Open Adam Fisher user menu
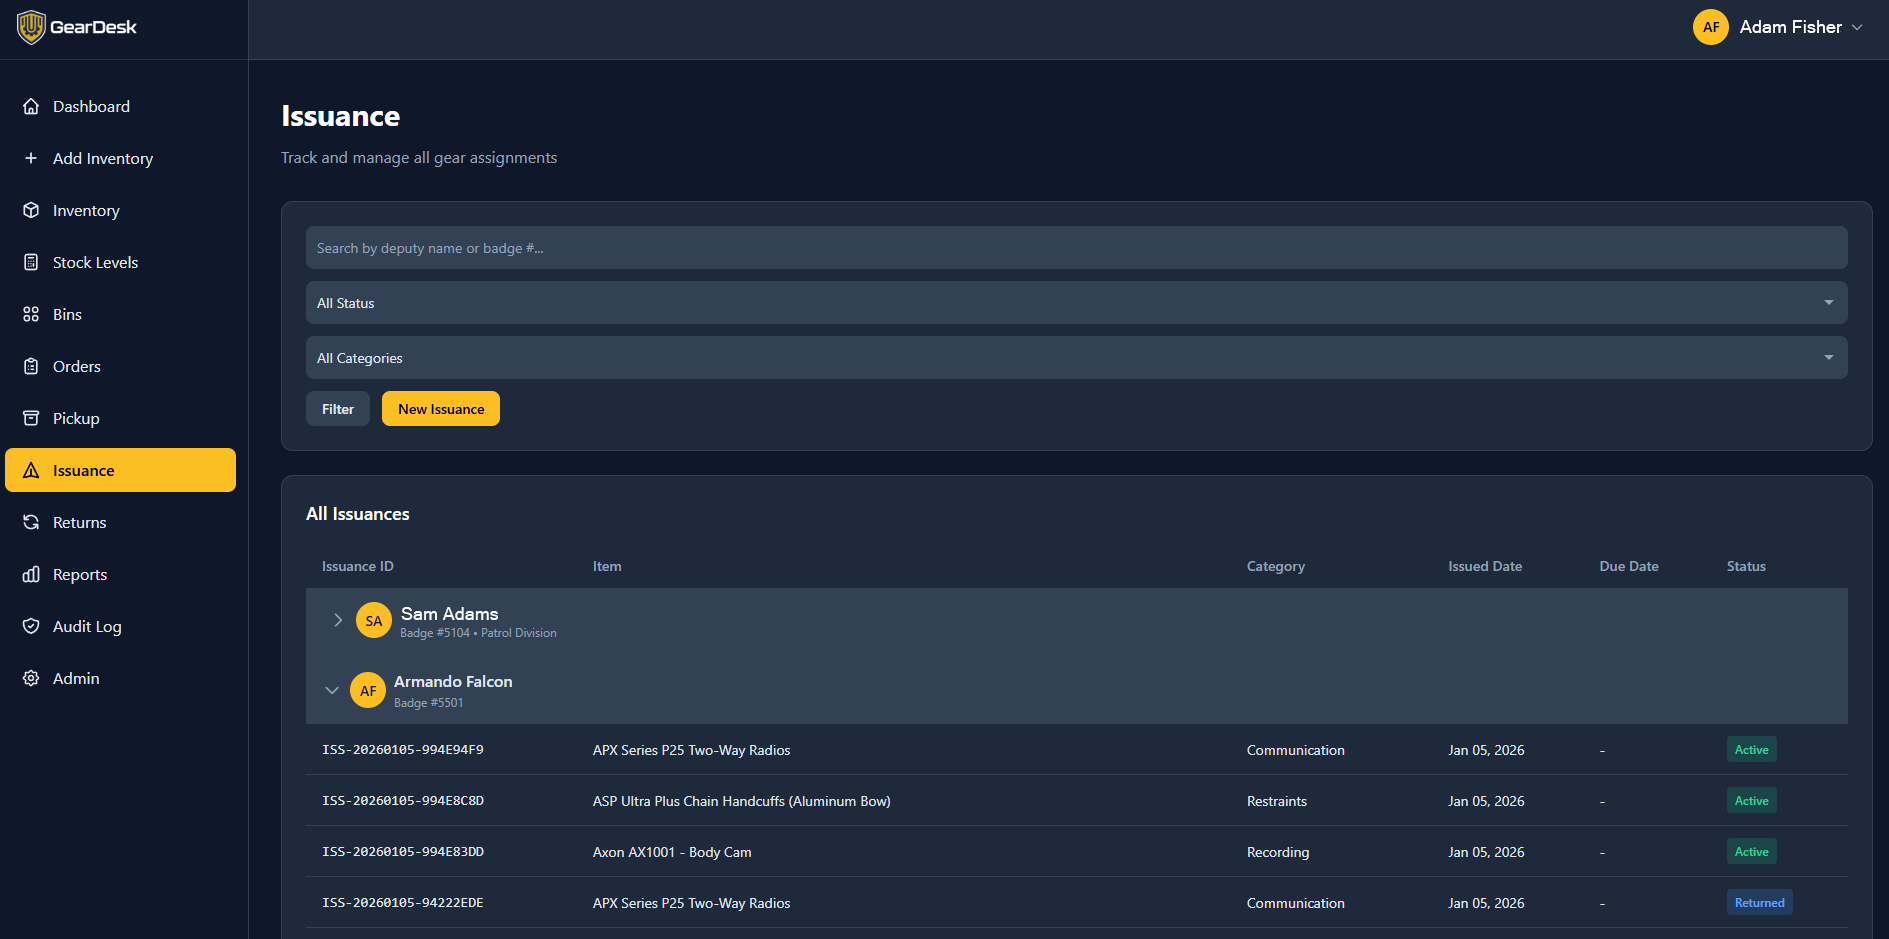Viewport: 1889px width, 939px height. (x=1778, y=27)
